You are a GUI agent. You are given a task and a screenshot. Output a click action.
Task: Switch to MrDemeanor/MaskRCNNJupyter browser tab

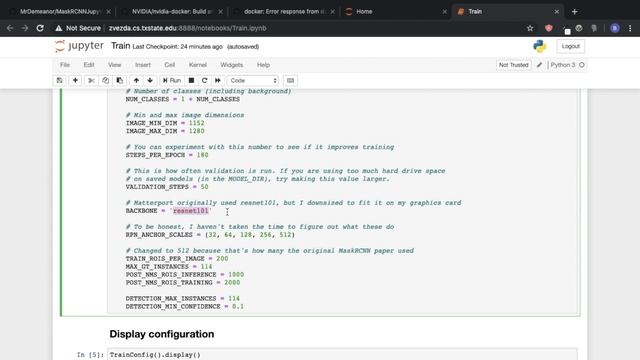point(60,11)
